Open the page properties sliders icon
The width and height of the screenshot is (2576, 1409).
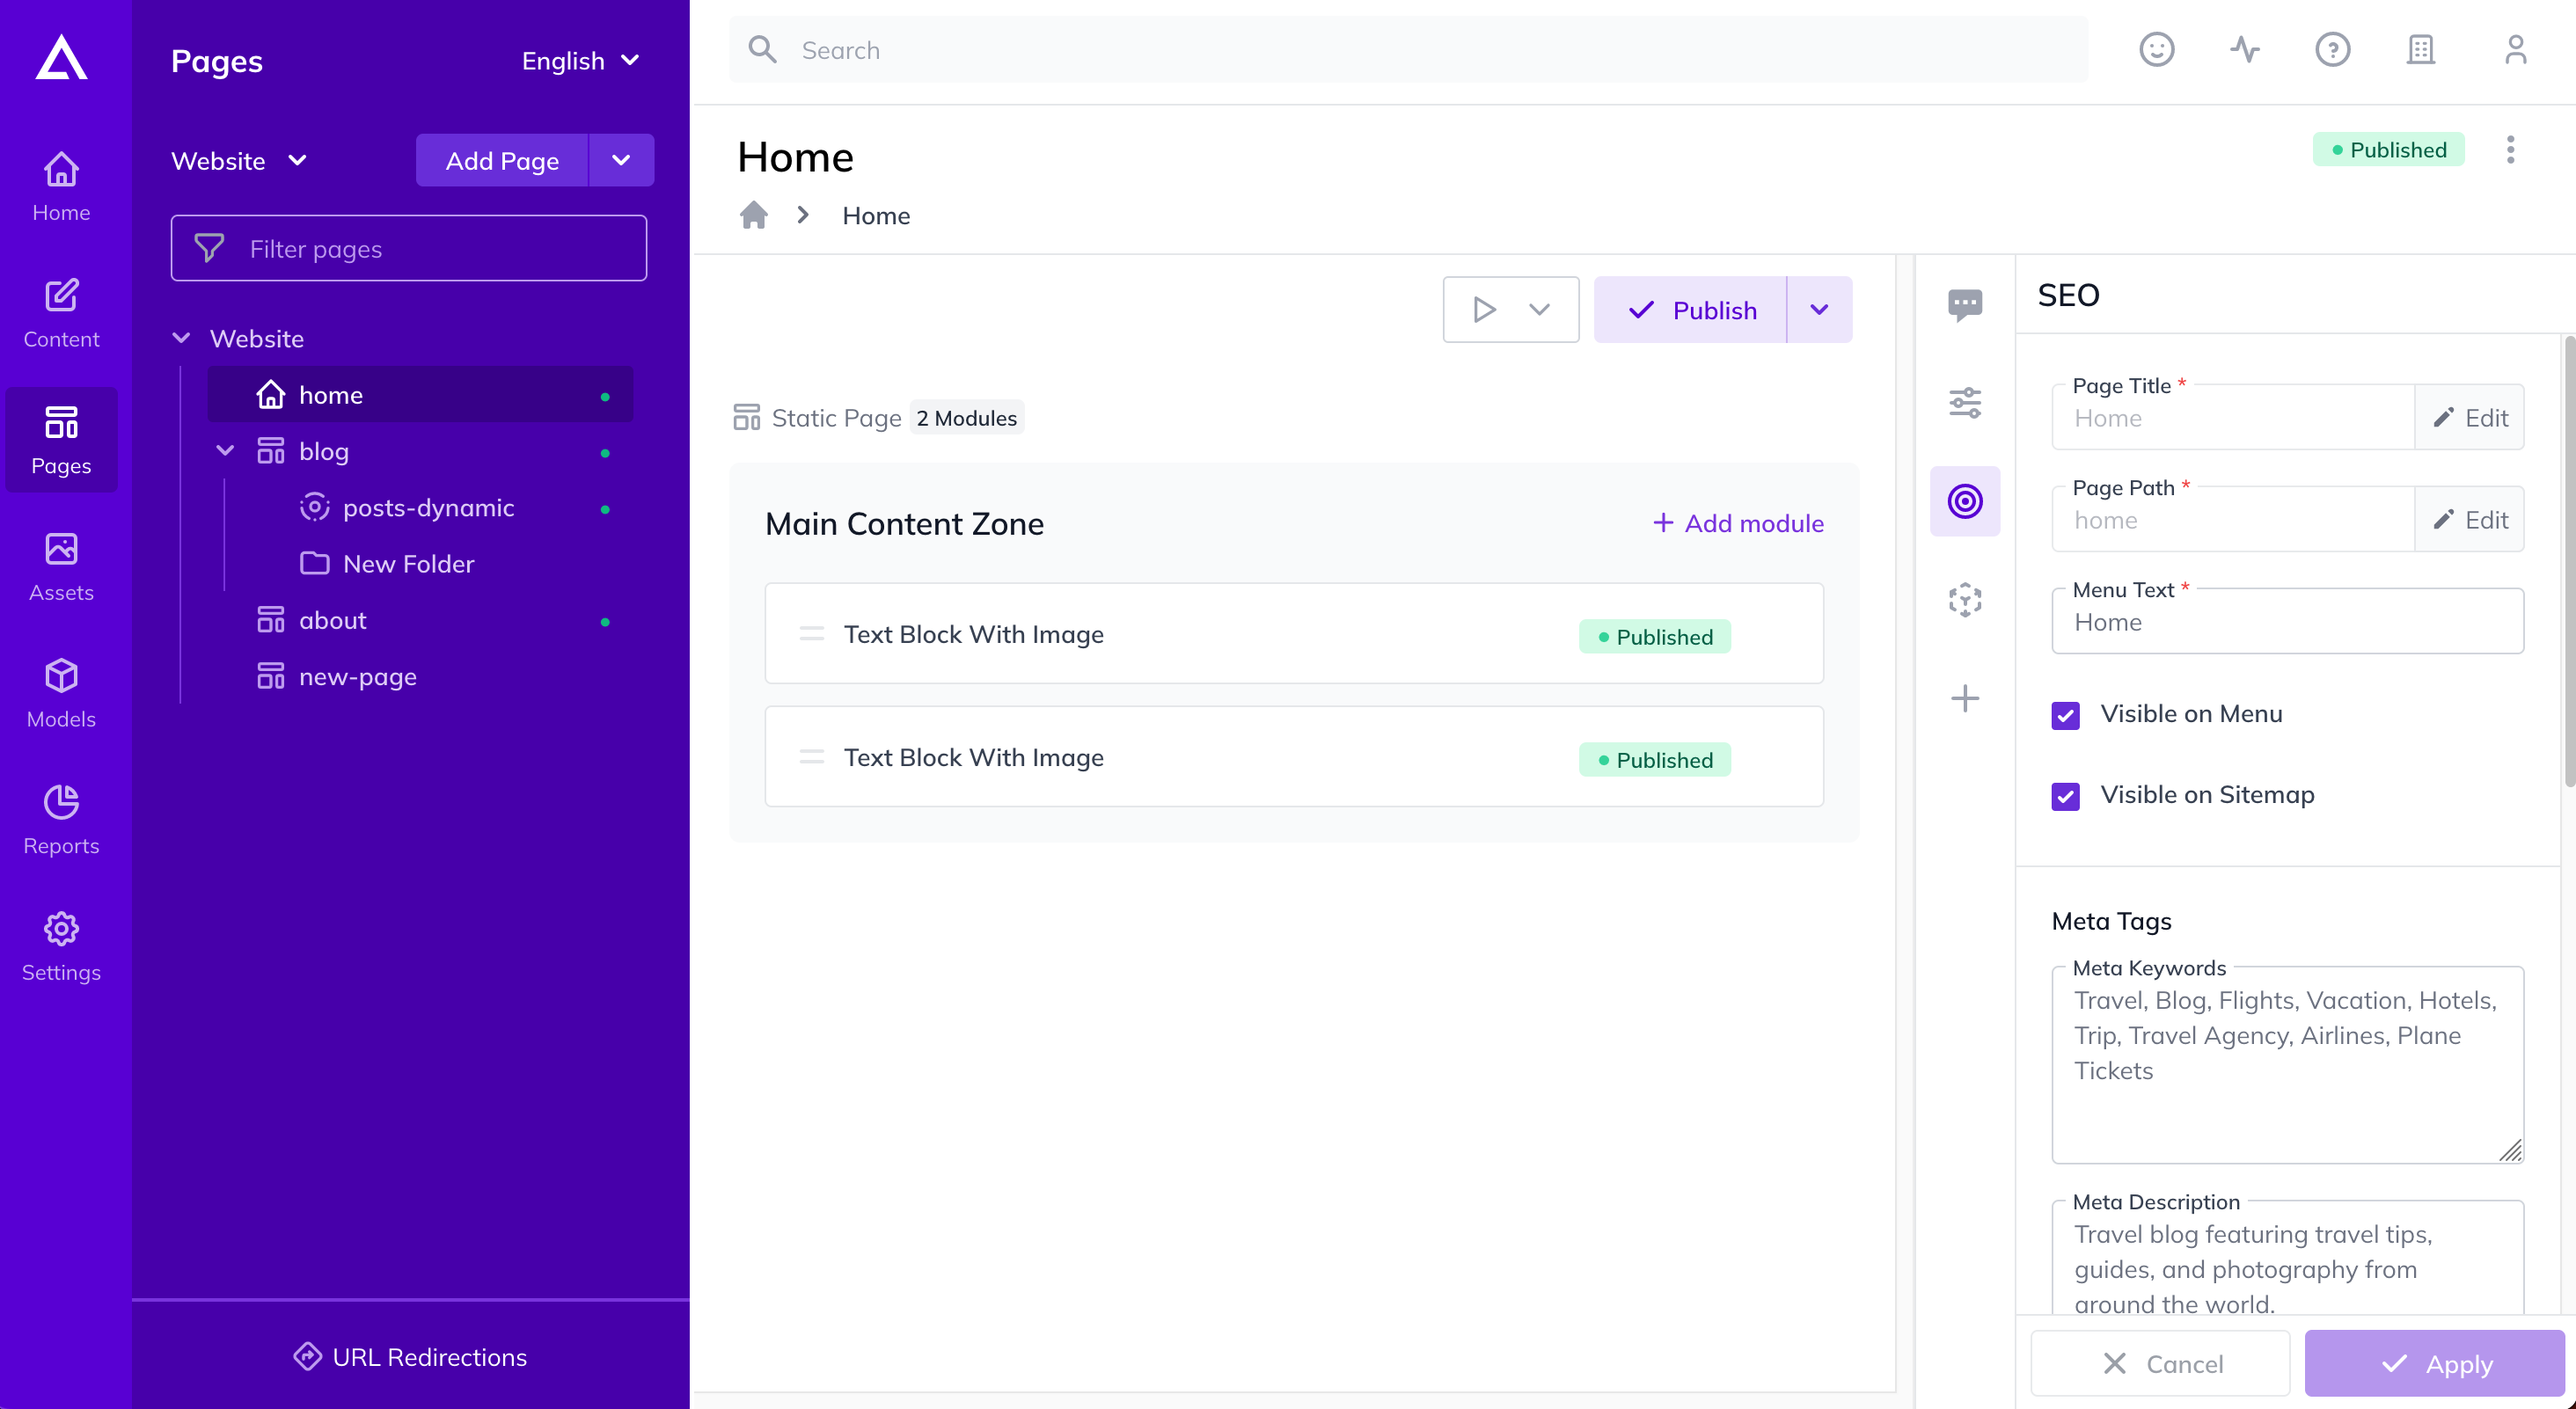[x=1965, y=403]
